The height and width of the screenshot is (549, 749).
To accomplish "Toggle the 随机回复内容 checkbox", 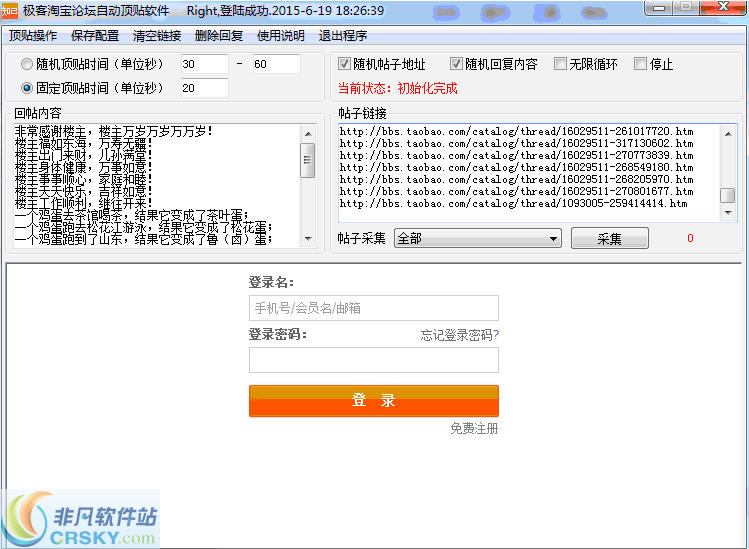I will click(x=456, y=64).
